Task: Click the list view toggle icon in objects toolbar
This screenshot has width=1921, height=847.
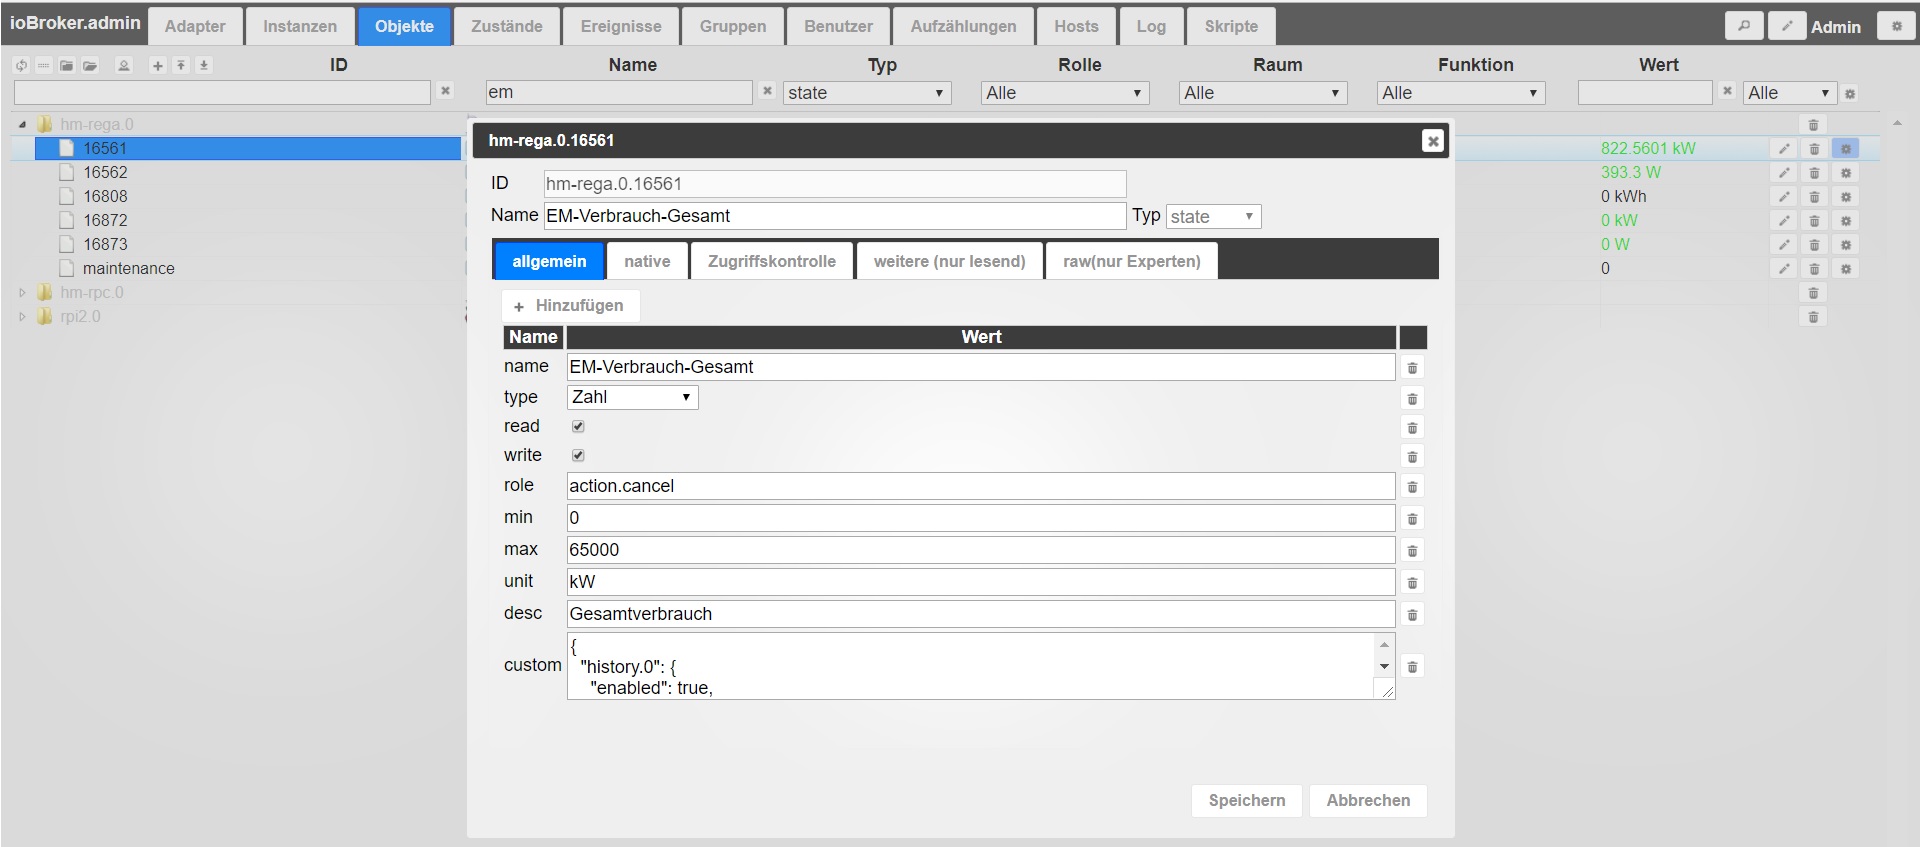Action: pos(43,65)
